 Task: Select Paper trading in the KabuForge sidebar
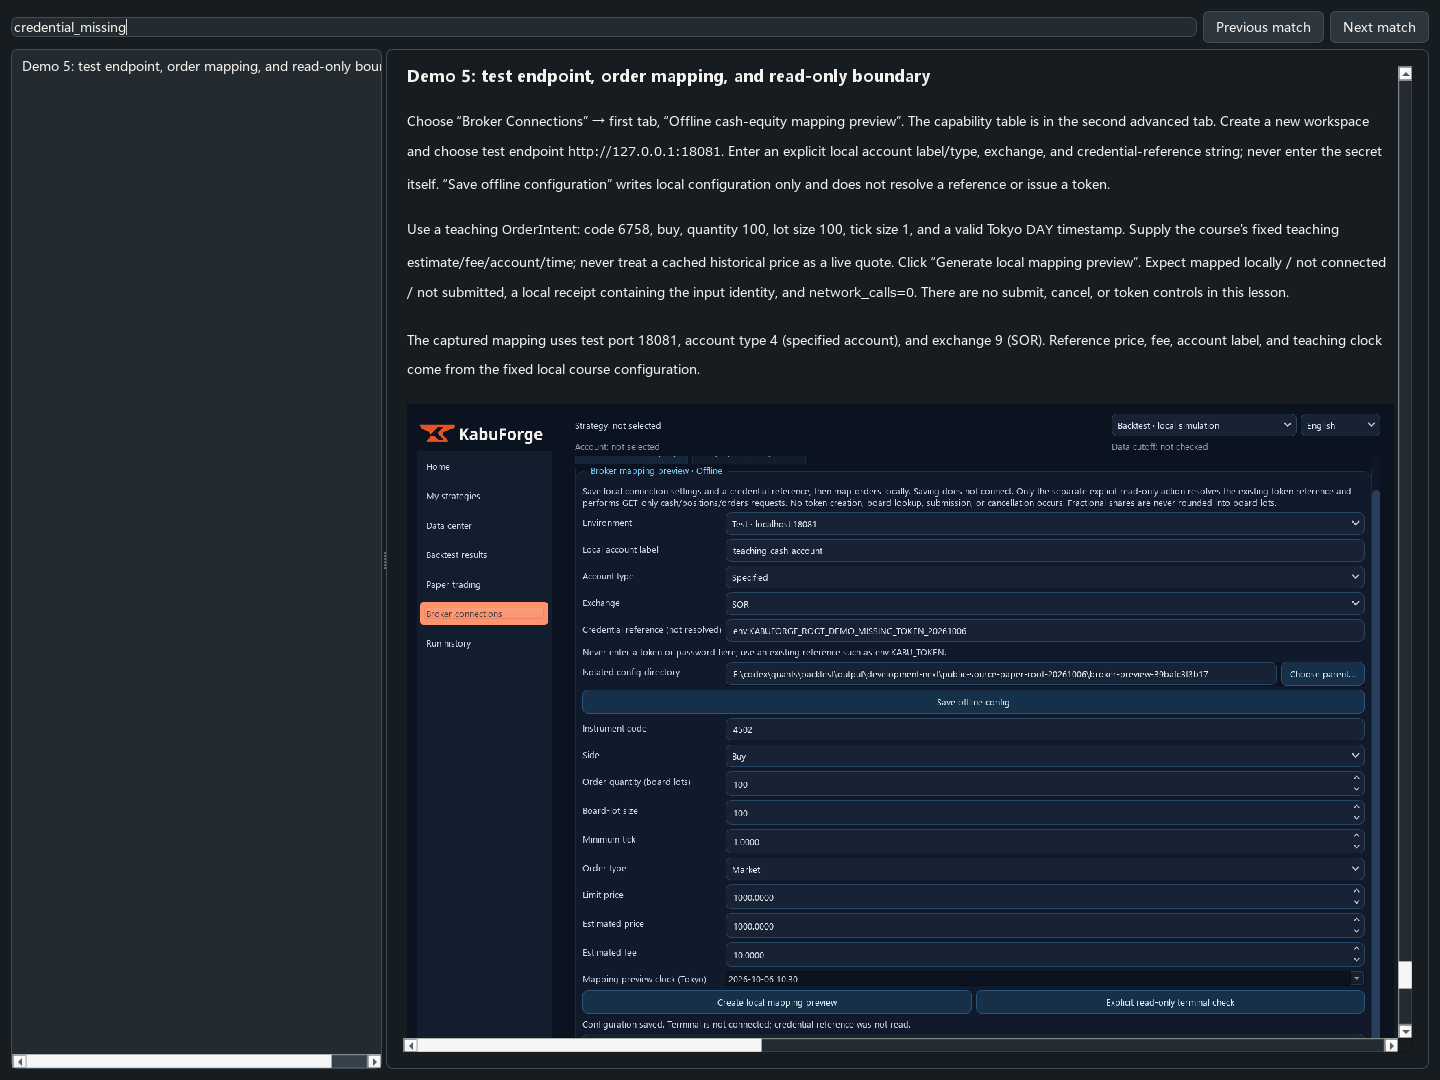[x=453, y=585]
